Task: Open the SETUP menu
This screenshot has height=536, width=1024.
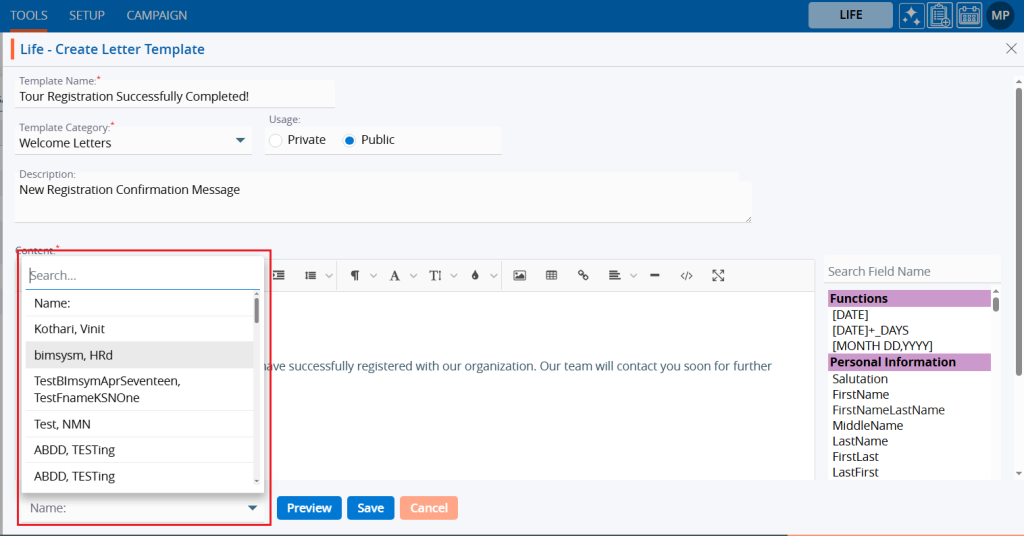Action: coord(86,15)
